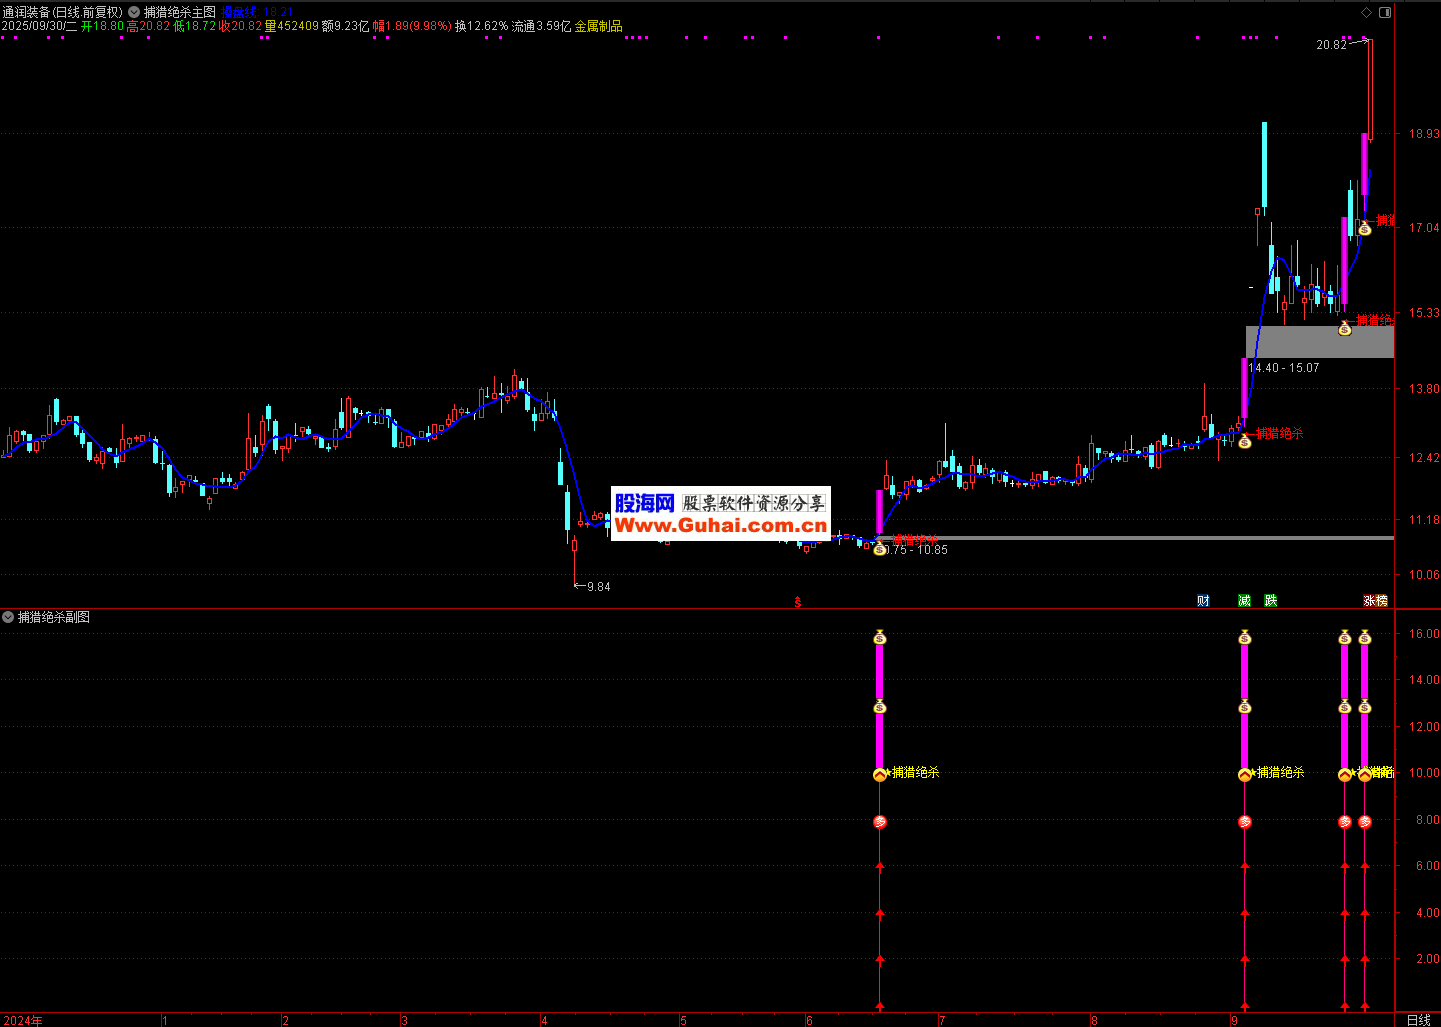This screenshot has height=1027, width=1441.
Task: Click the green 跌 event marker
Action: tap(1270, 601)
